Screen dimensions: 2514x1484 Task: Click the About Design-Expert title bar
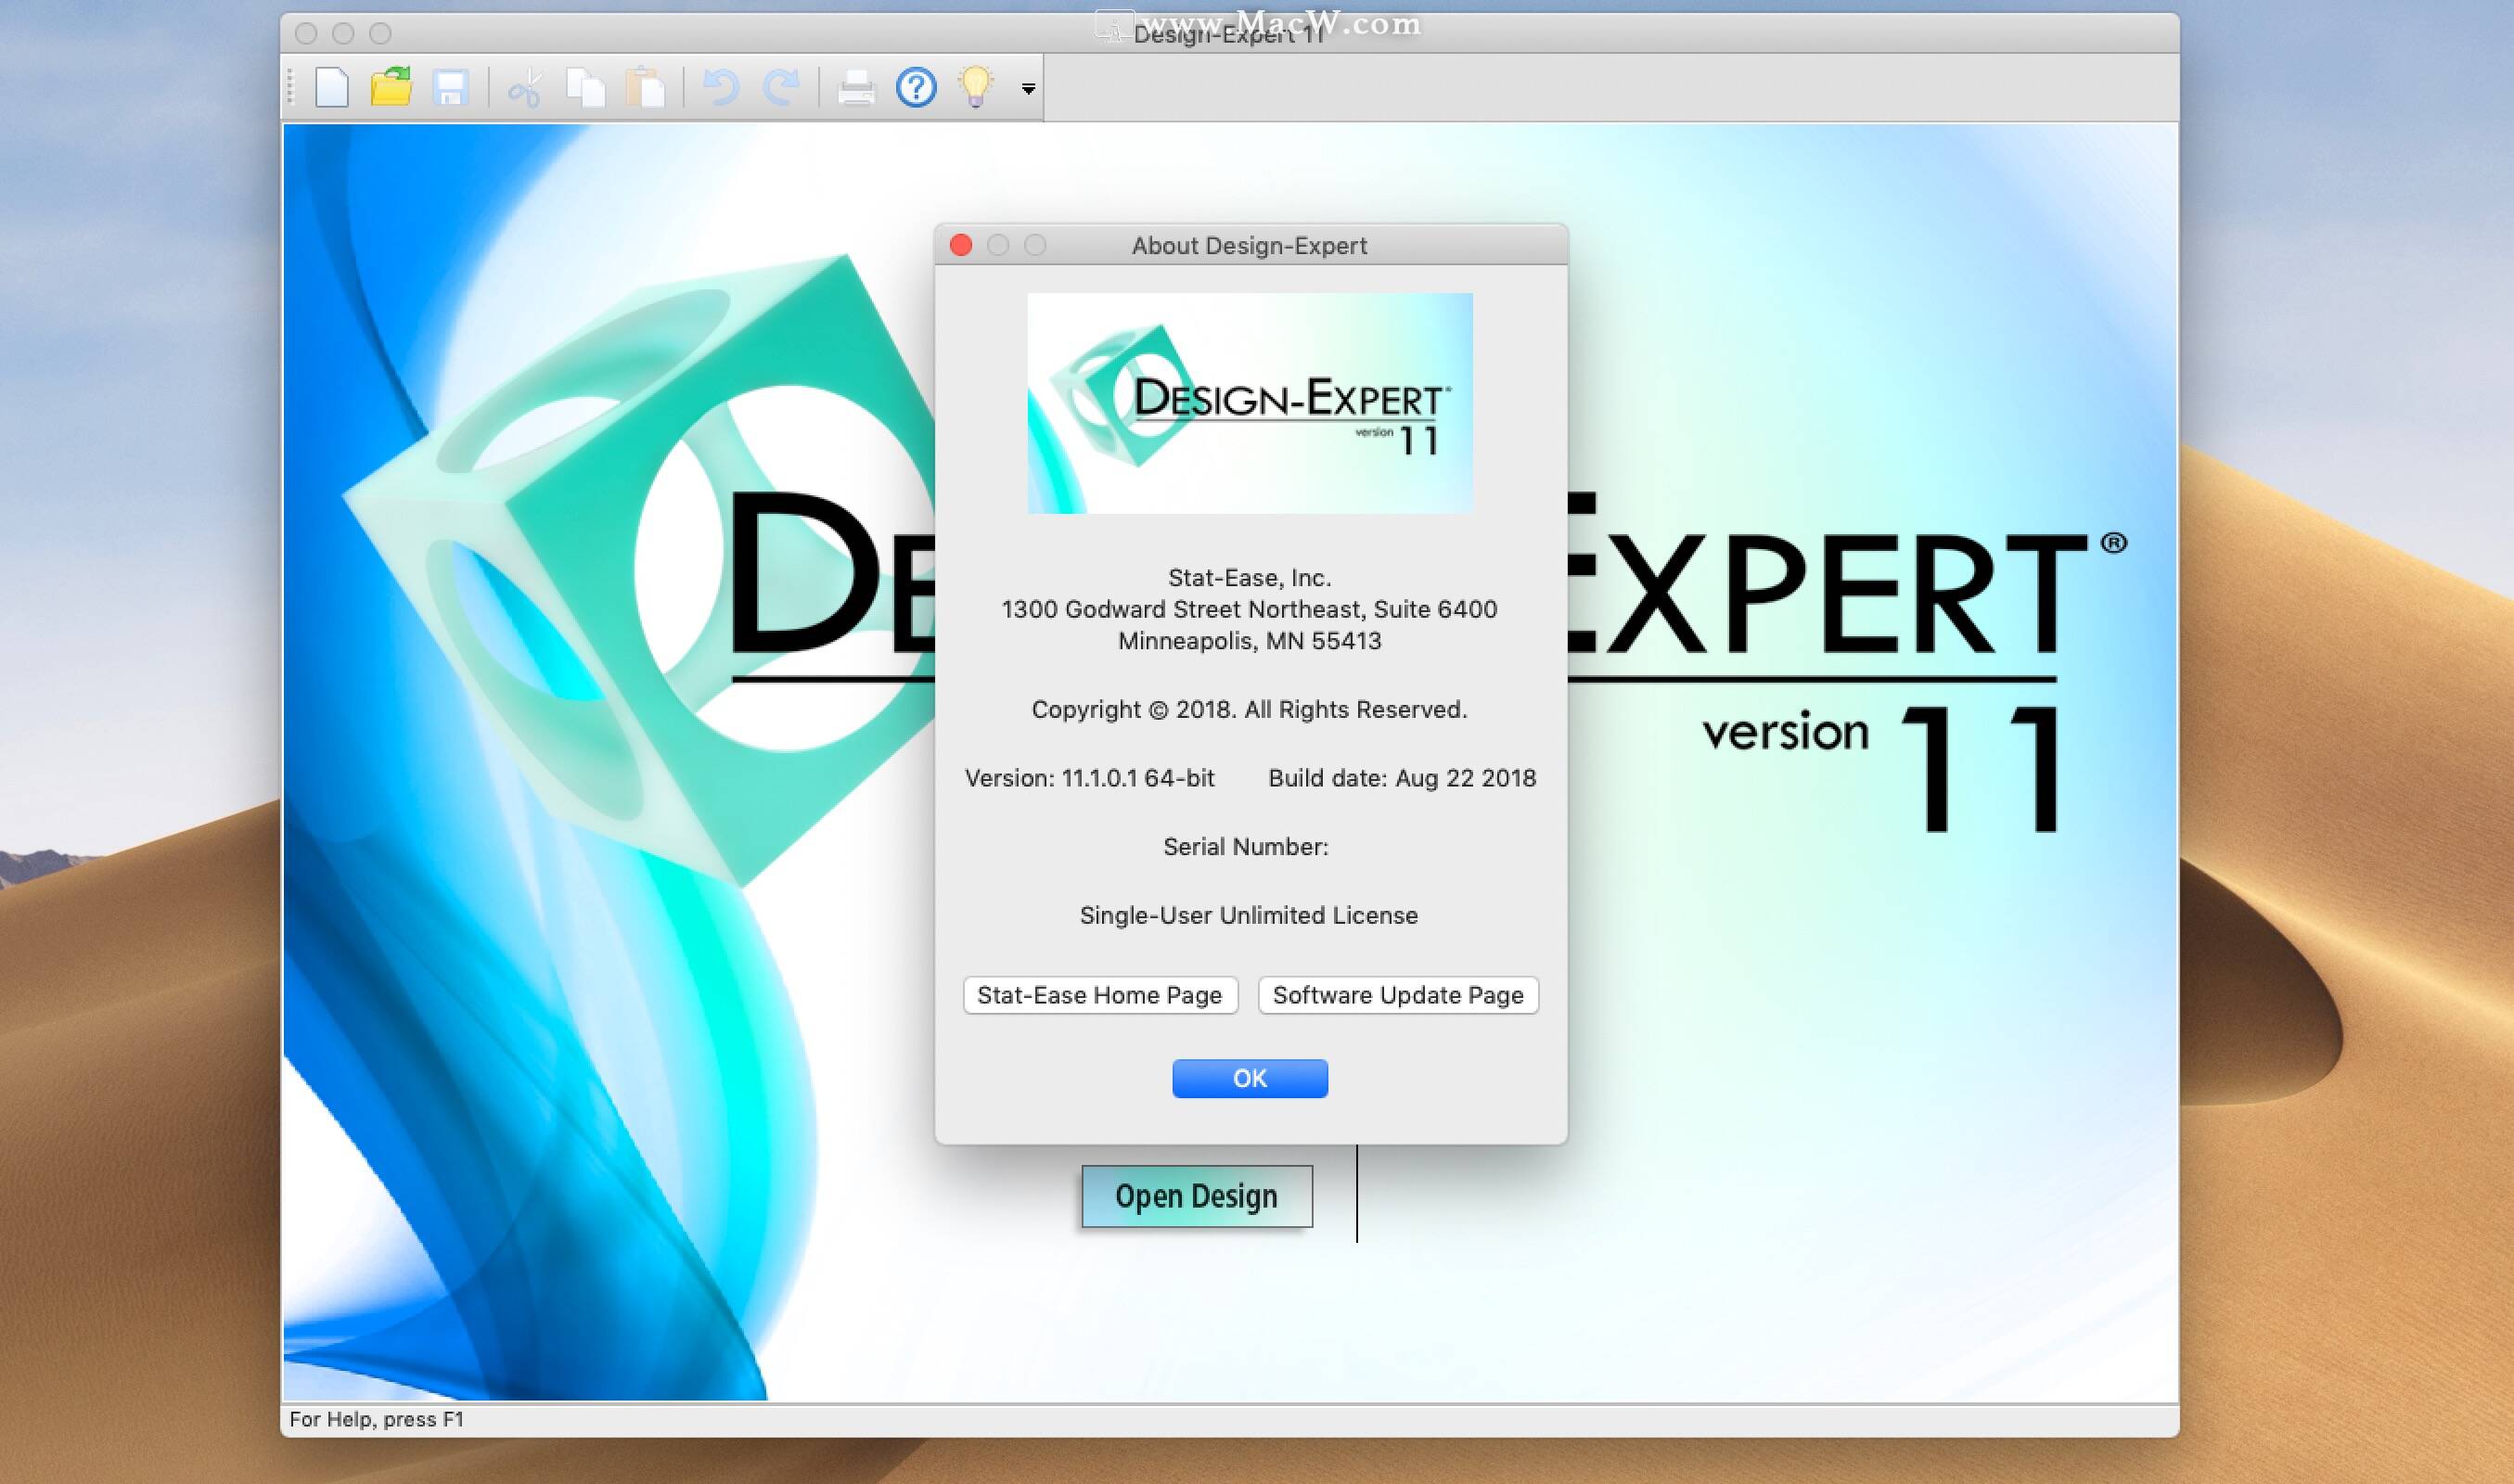pos(1249,246)
